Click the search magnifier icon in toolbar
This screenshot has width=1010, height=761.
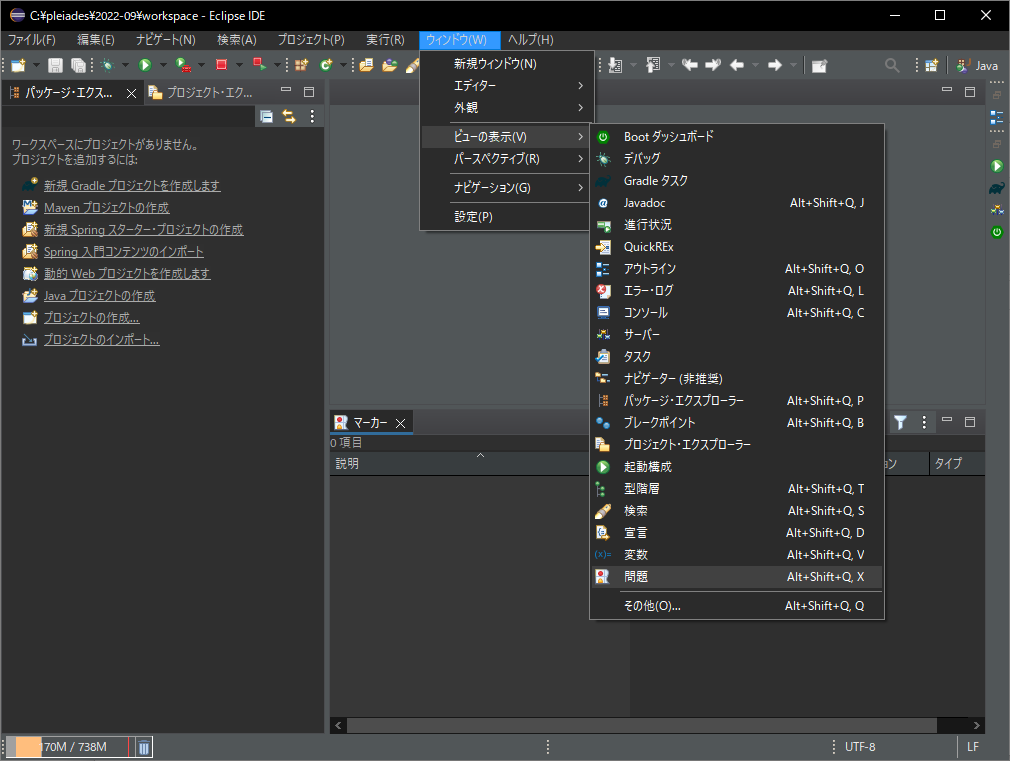[892, 65]
